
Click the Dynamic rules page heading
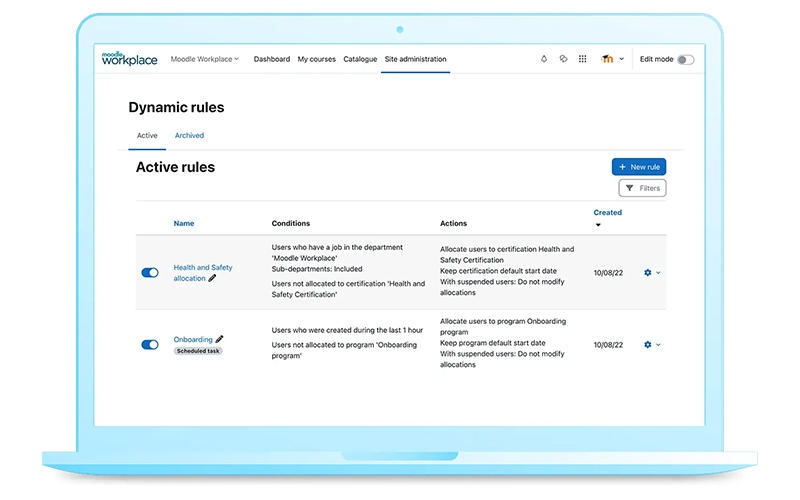pos(176,107)
